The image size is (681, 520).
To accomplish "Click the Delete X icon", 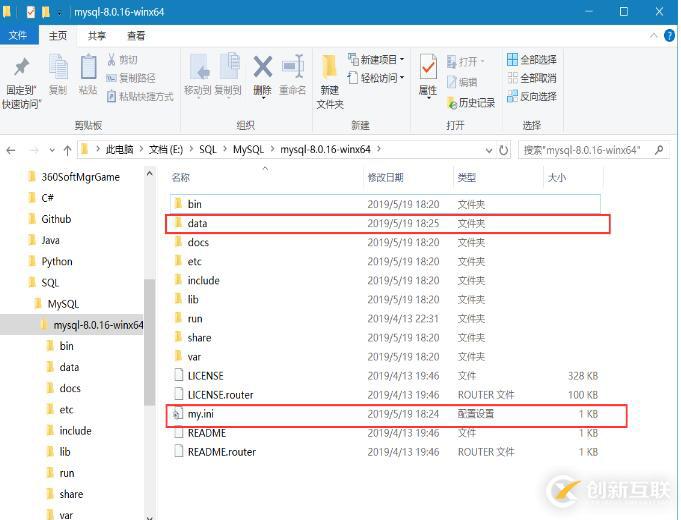I will (x=263, y=67).
